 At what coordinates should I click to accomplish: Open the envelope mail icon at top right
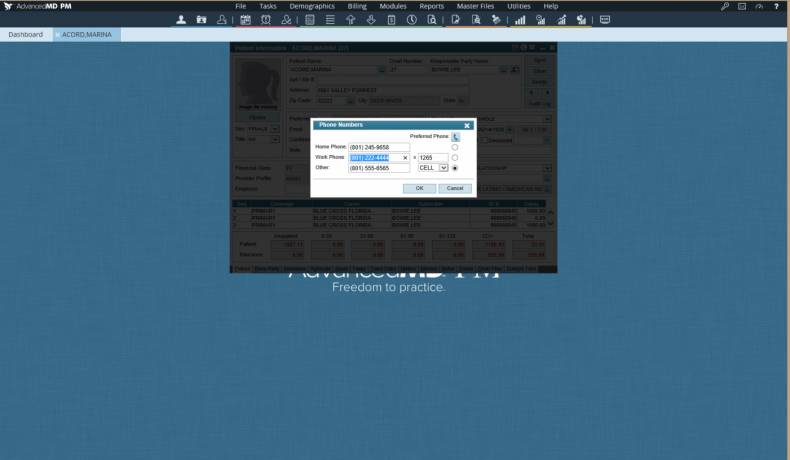point(742,6)
